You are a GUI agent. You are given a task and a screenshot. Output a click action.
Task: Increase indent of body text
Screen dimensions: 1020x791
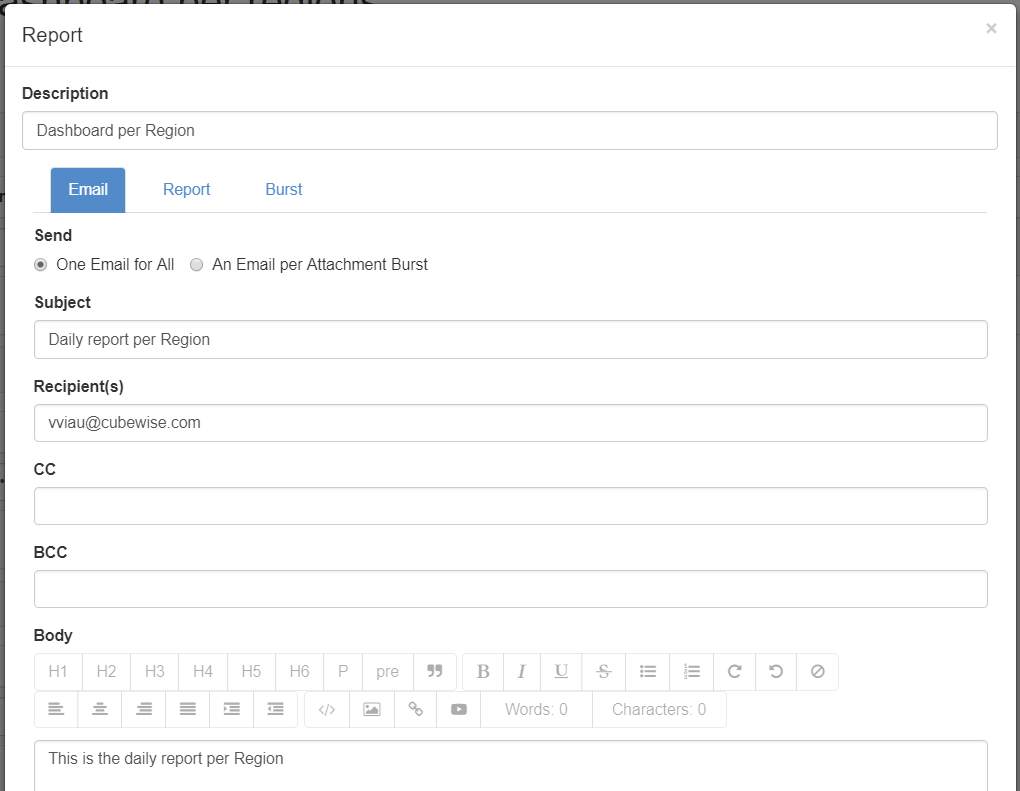232,709
